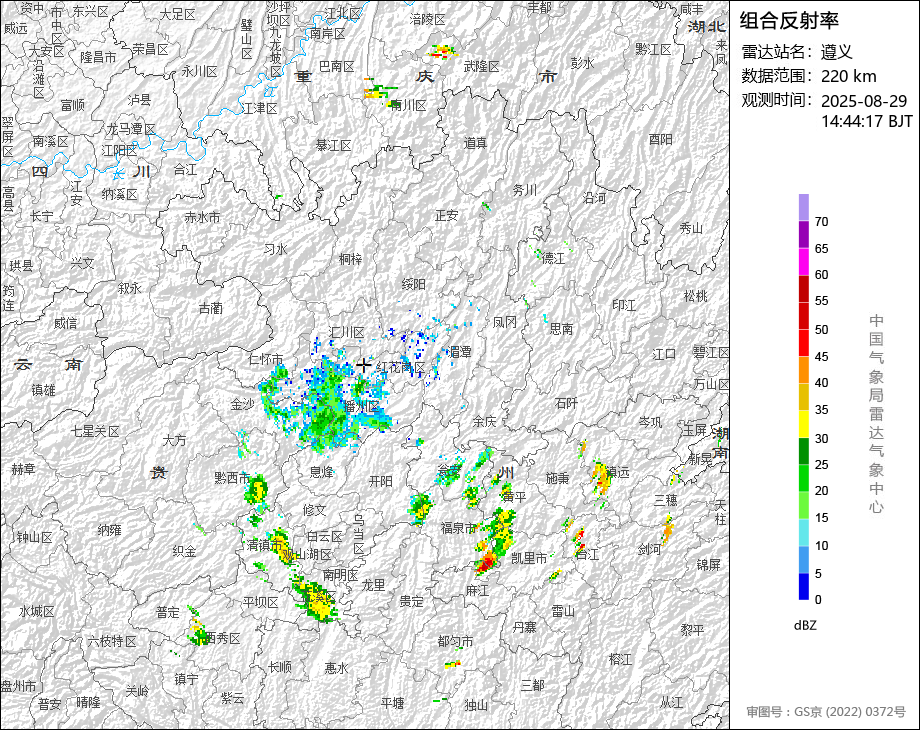
Task: Click the 七星关区 district label
Action: (x=96, y=431)
